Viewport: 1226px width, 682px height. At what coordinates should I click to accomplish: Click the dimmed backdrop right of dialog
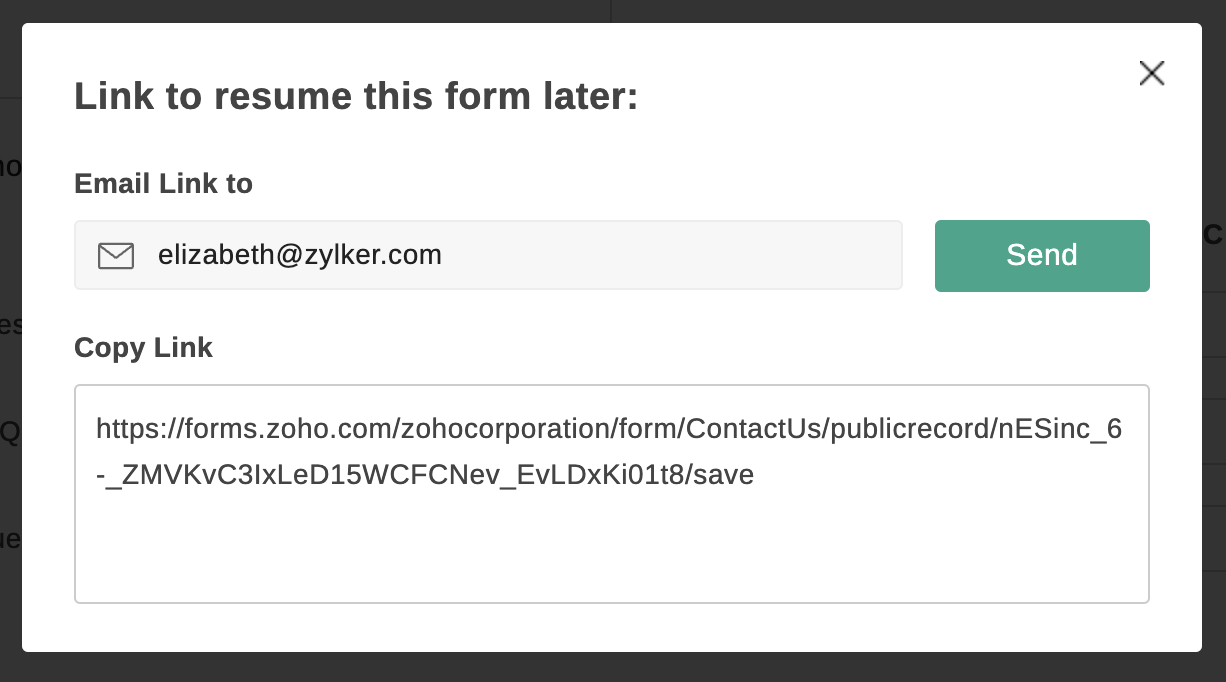click(x=1214, y=450)
